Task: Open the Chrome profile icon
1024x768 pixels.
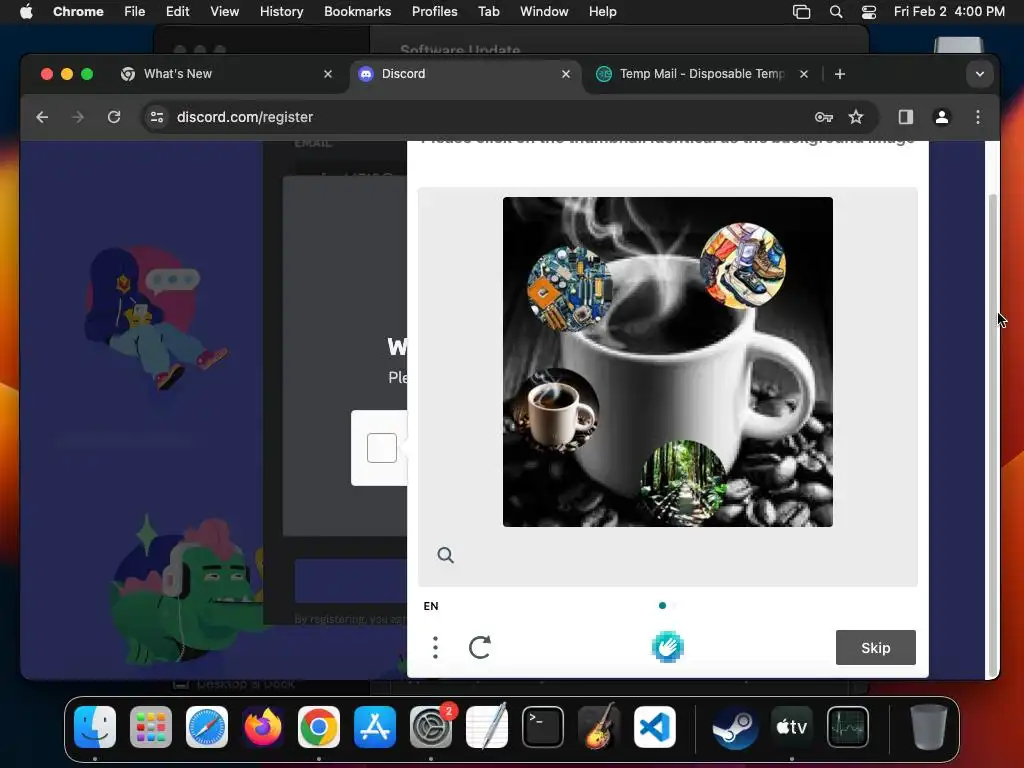Action: tap(942, 117)
